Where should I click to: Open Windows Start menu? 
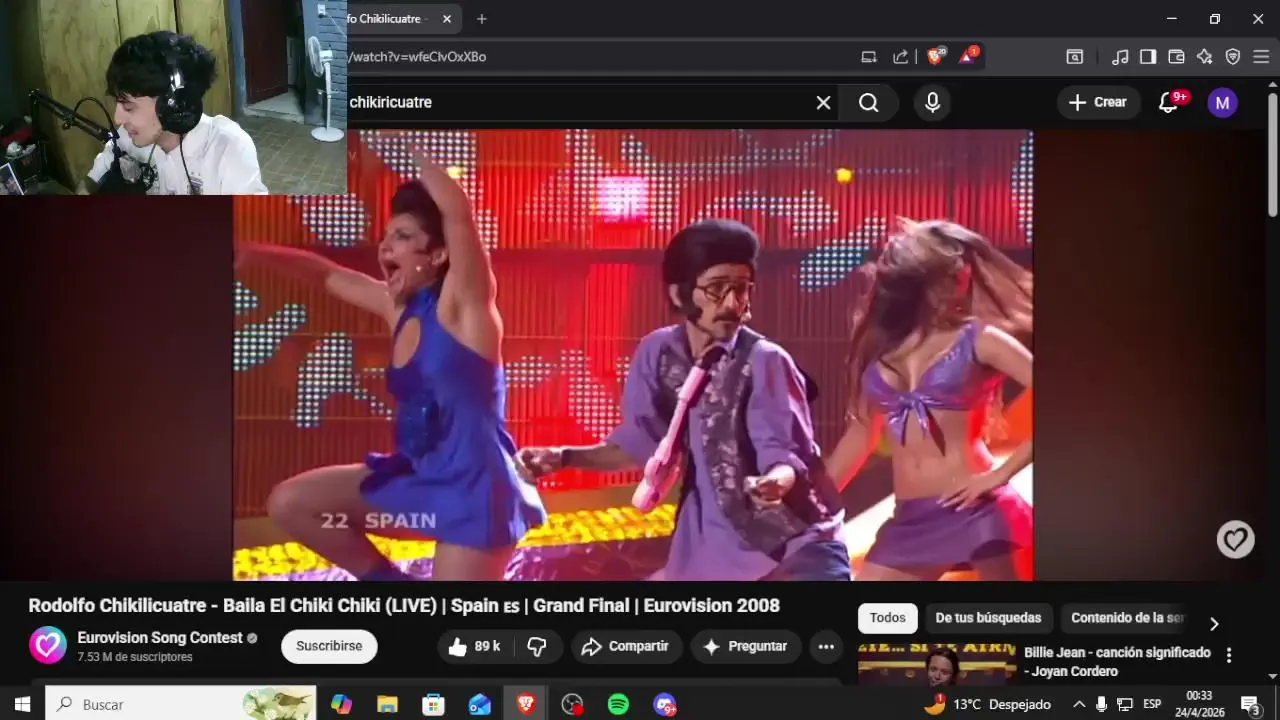pos(22,704)
